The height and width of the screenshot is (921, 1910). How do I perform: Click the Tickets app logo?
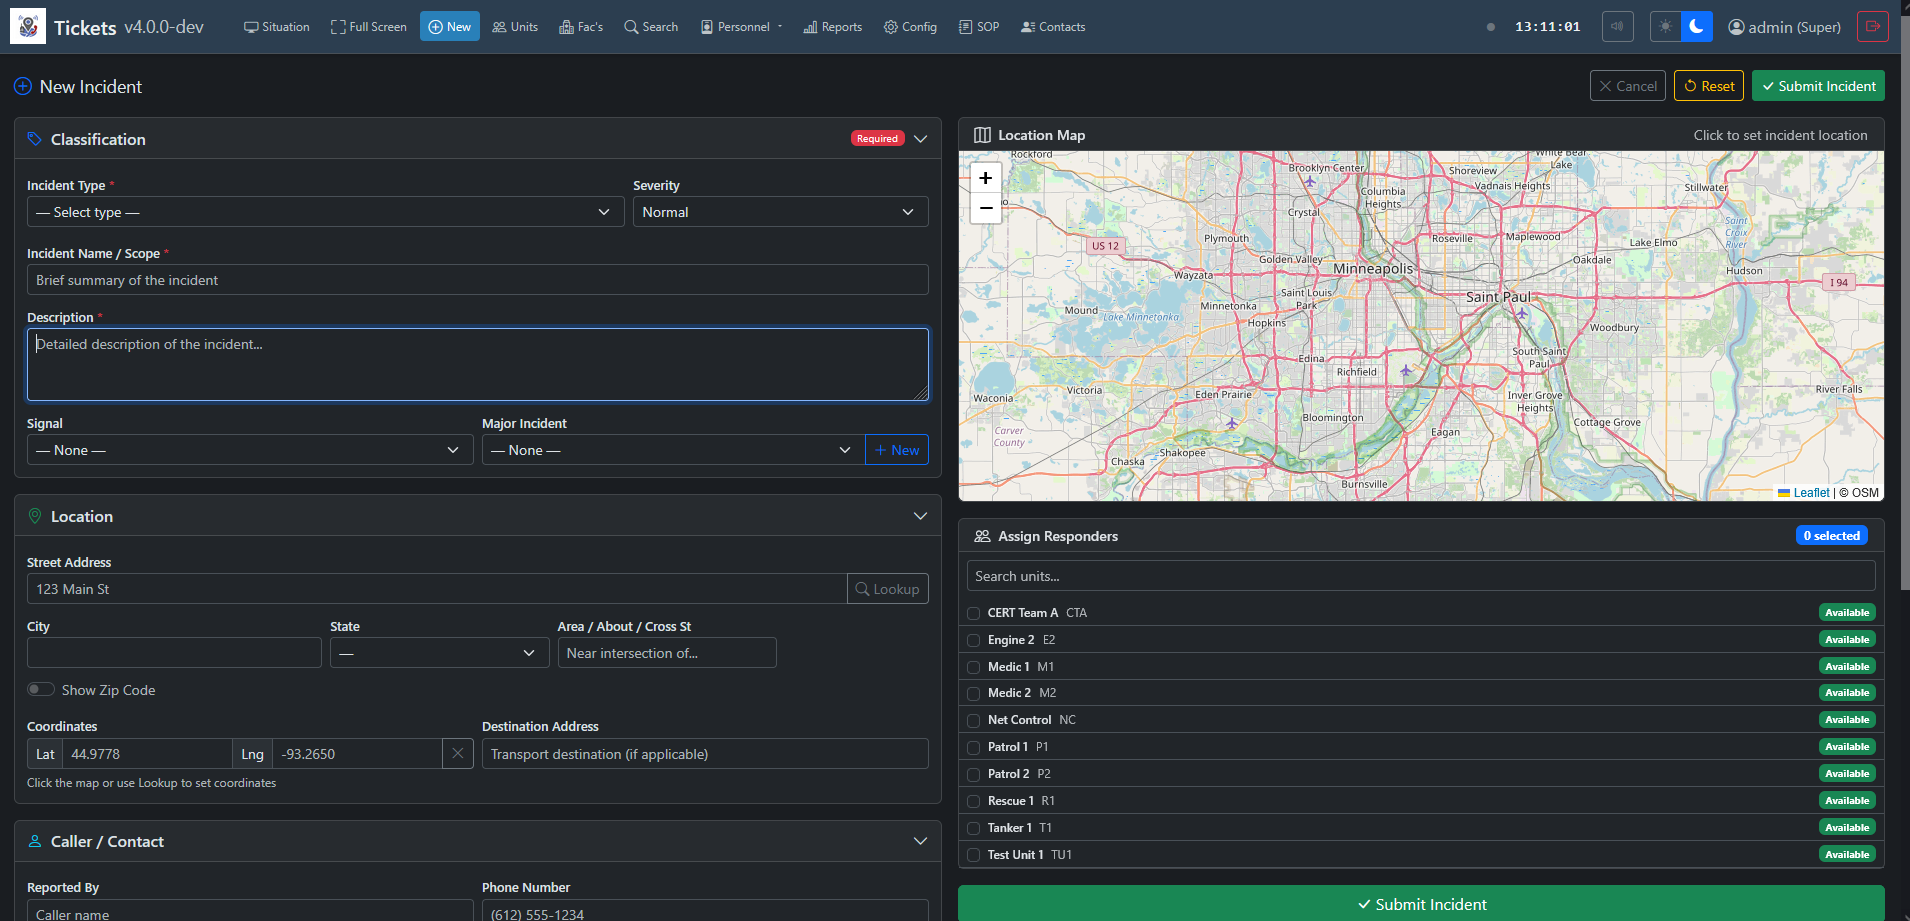28,27
